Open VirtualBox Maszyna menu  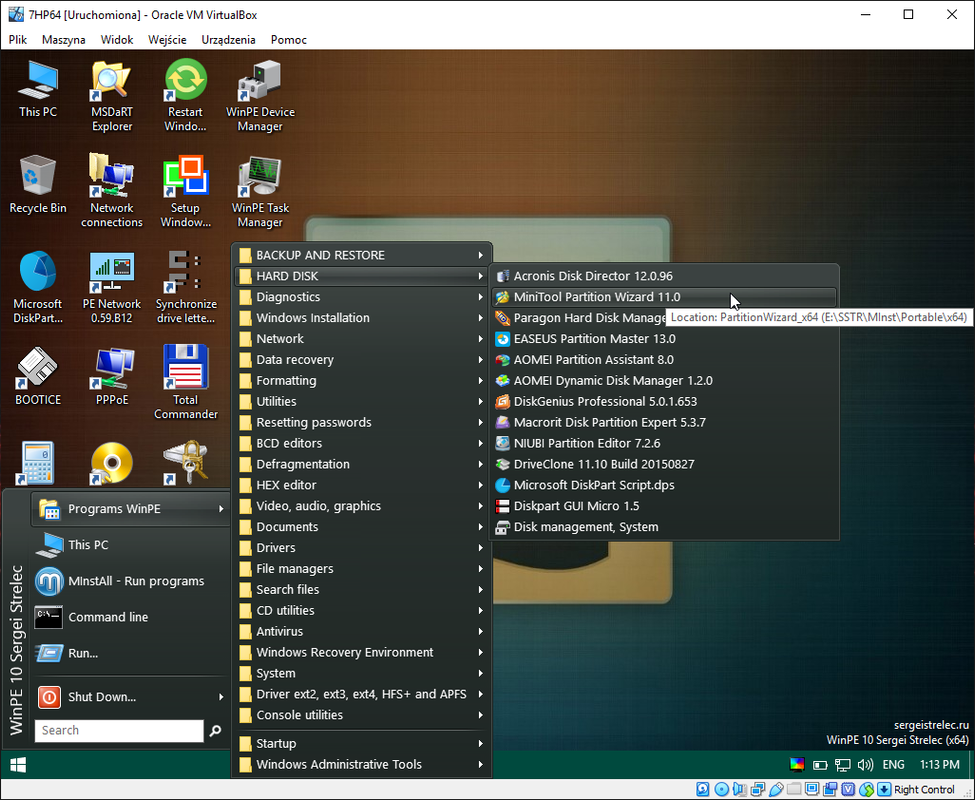point(63,40)
